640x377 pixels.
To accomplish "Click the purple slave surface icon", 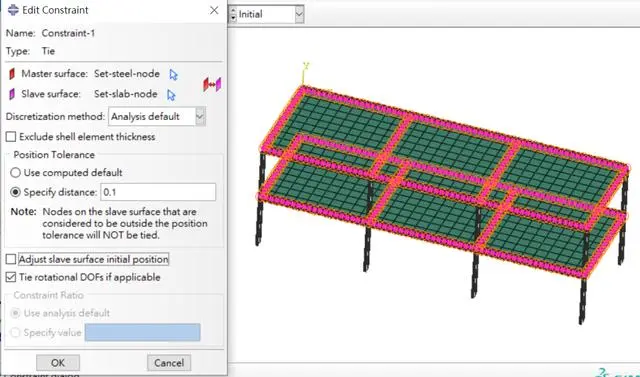I will click(12, 94).
